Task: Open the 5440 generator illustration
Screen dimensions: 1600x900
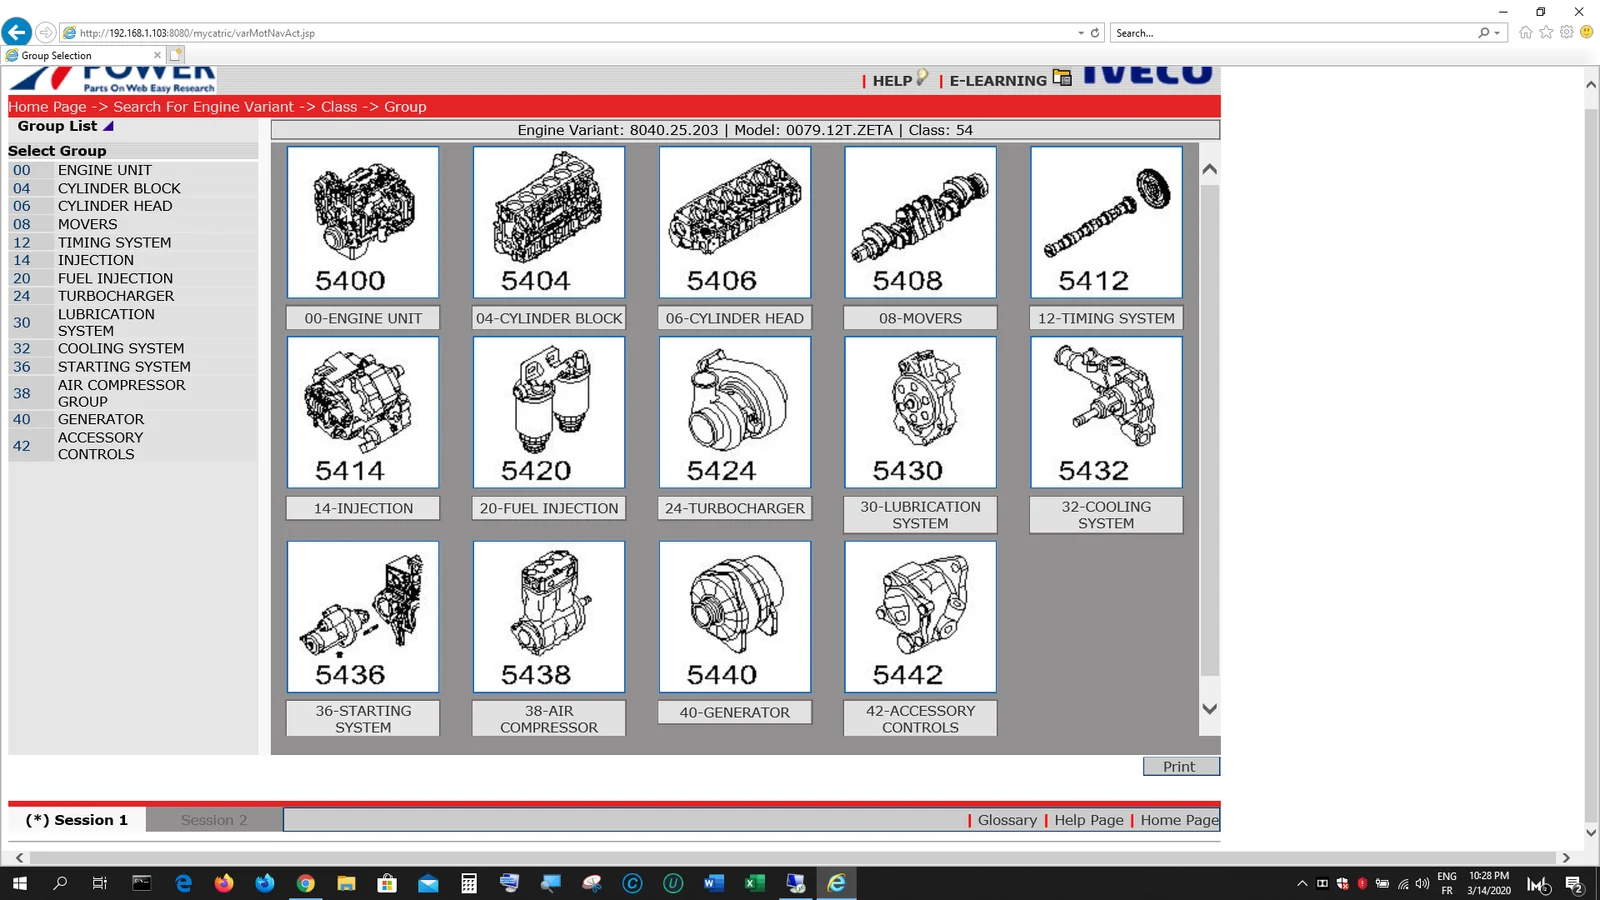Action: pyautogui.click(x=734, y=616)
